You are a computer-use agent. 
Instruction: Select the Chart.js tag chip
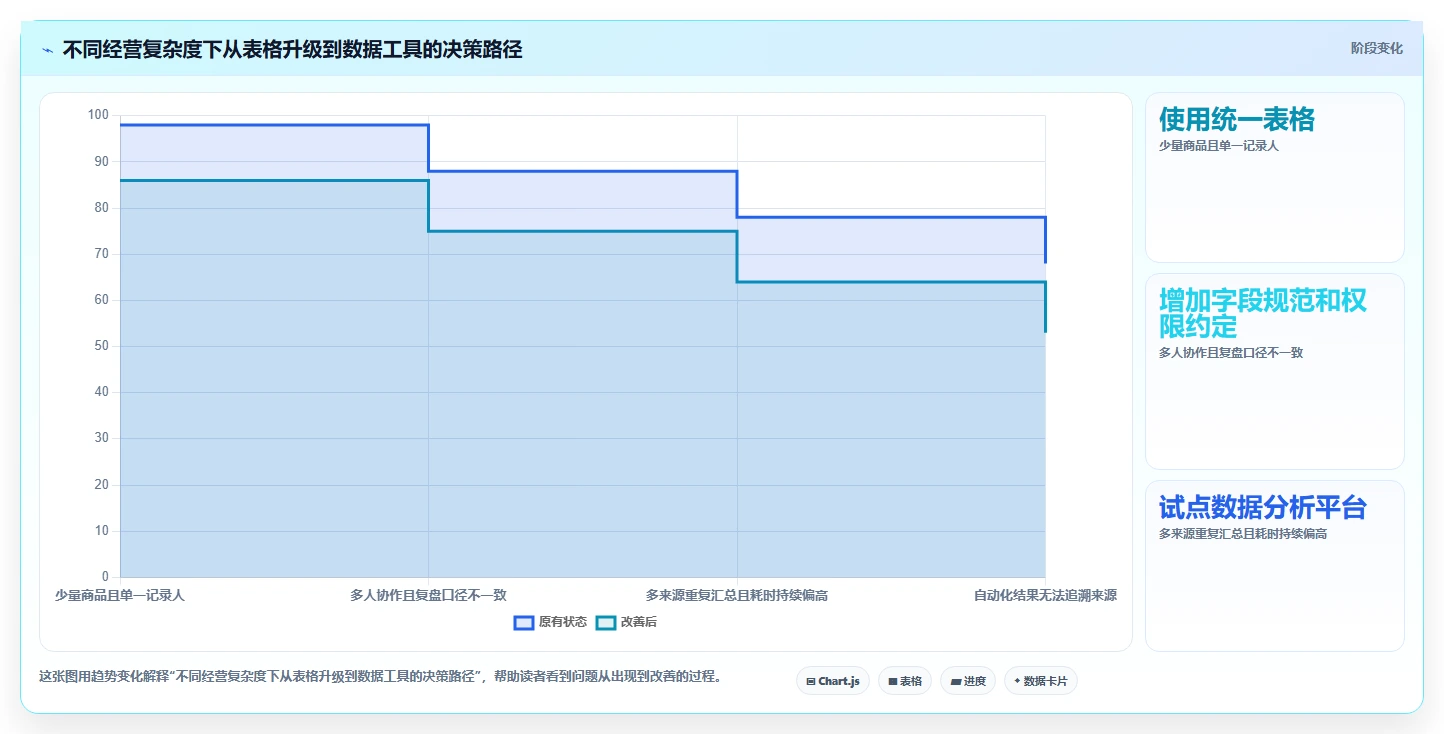[x=833, y=681]
